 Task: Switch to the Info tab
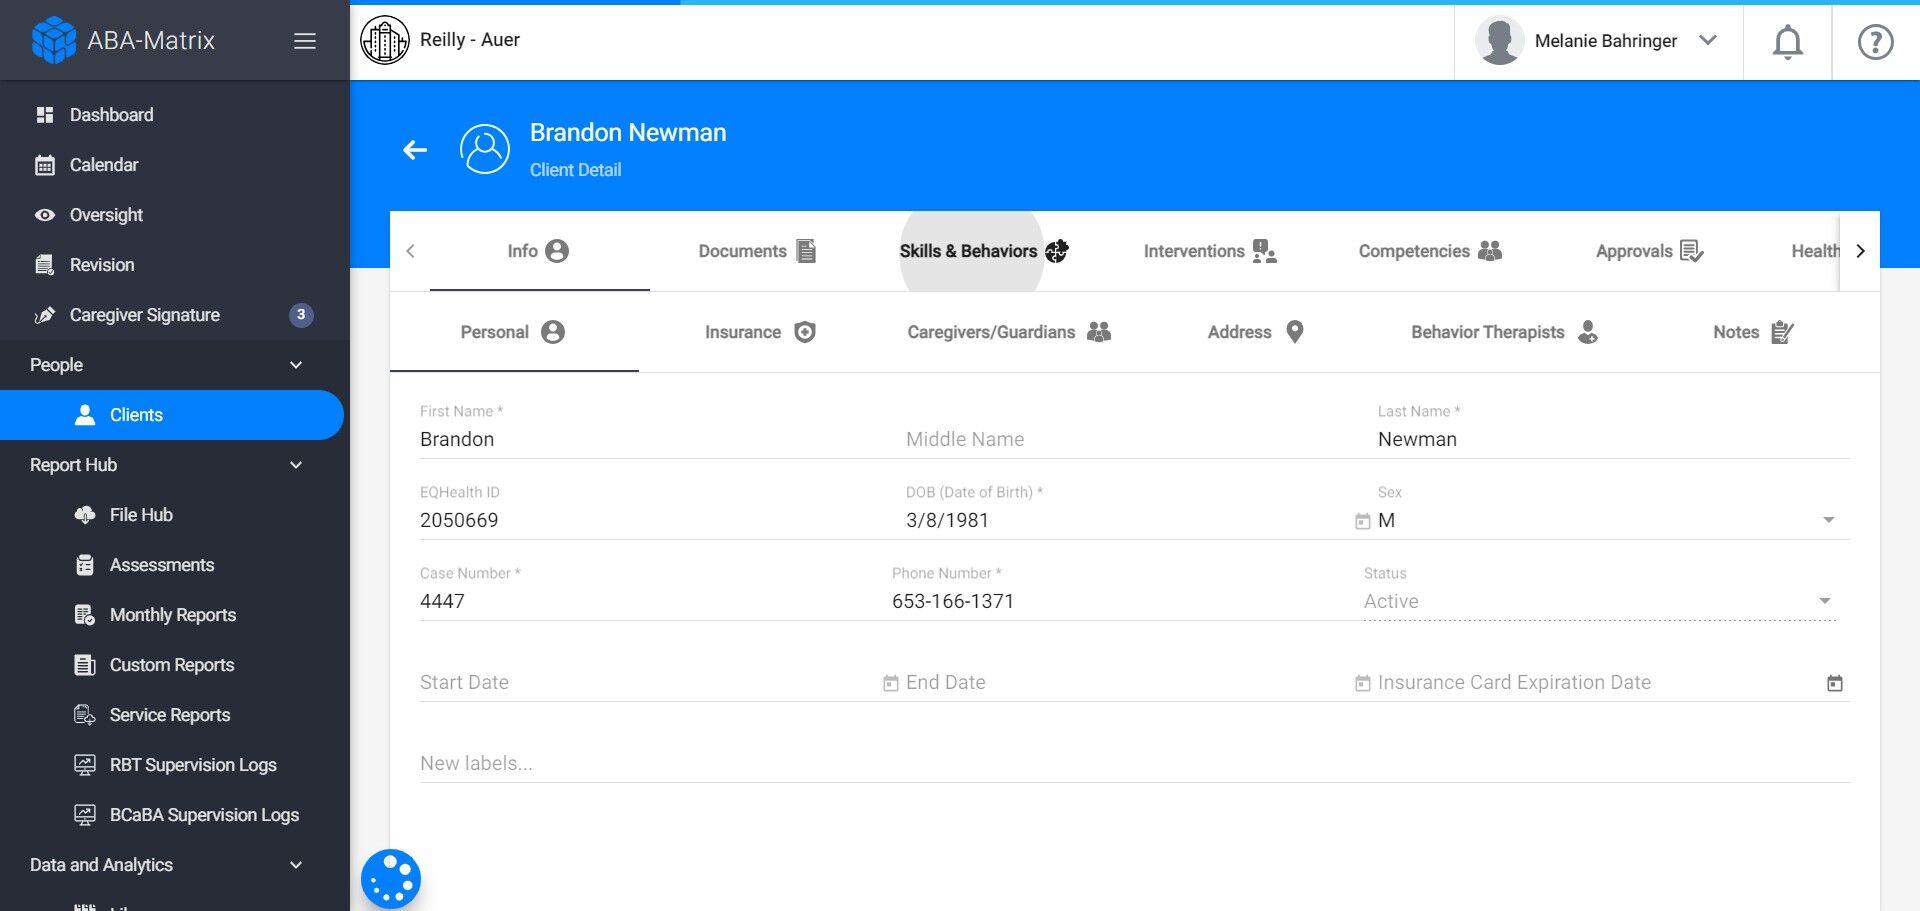[x=539, y=251]
